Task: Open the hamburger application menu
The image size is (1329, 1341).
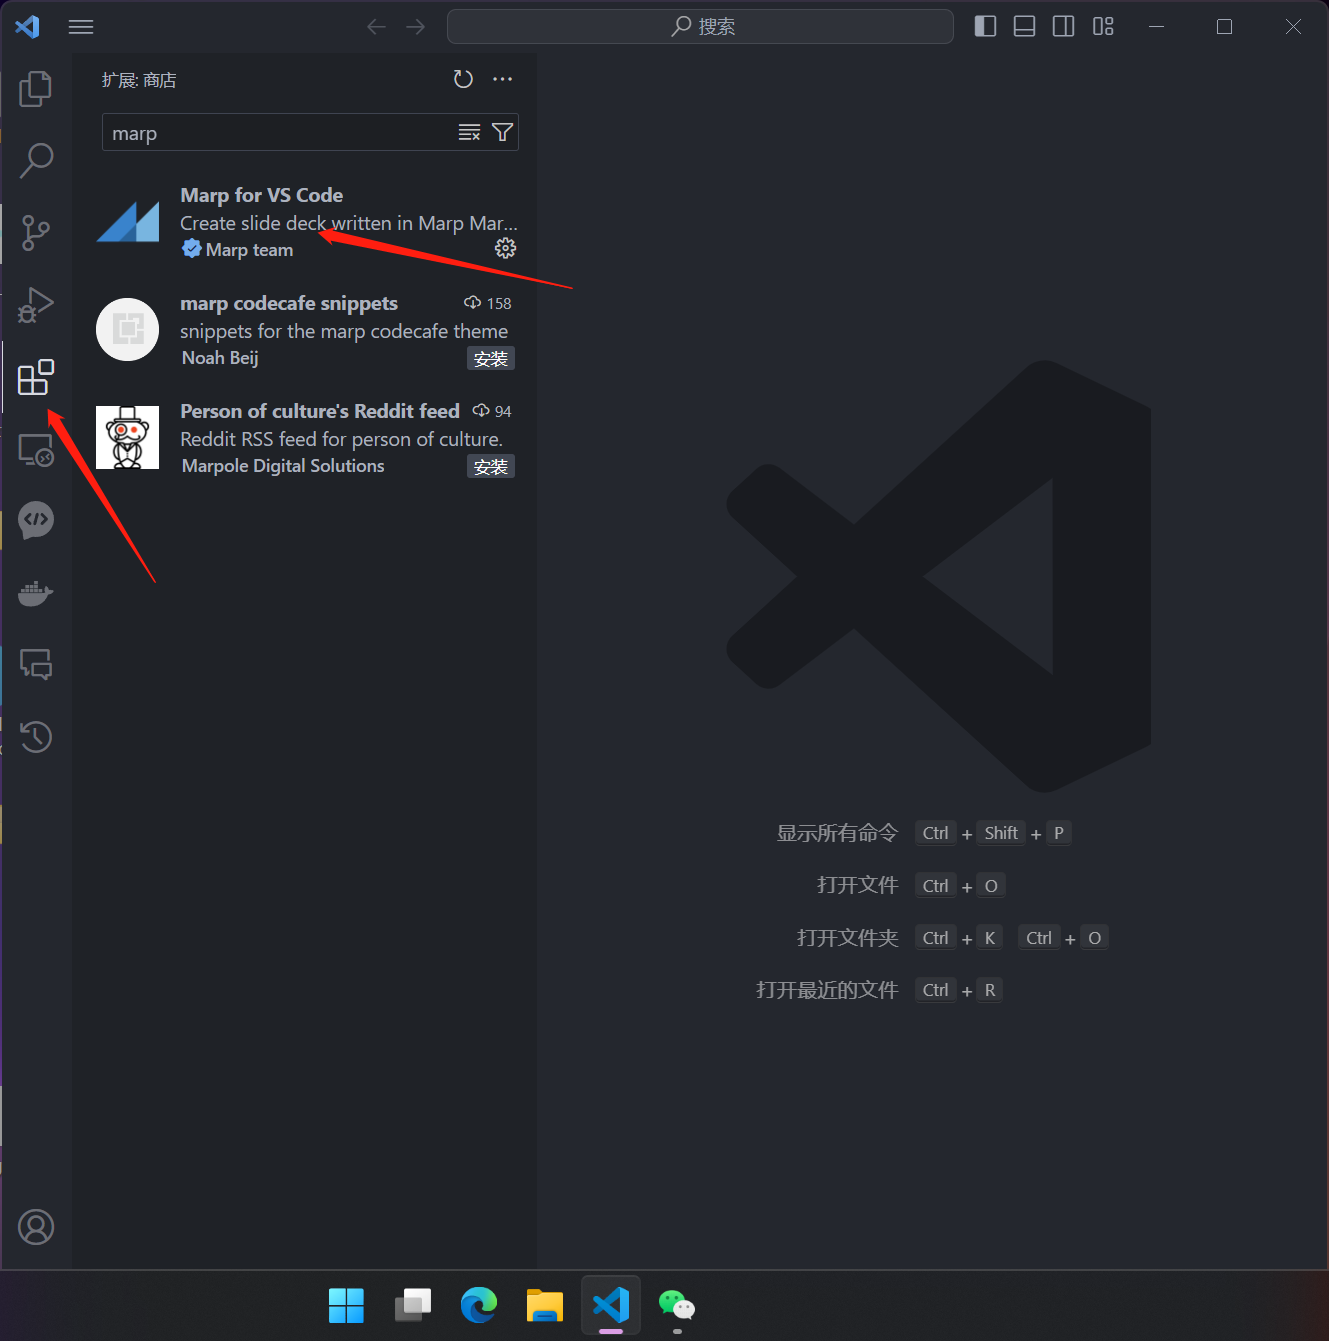Action: pyautogui.click(x=81, y=27)
